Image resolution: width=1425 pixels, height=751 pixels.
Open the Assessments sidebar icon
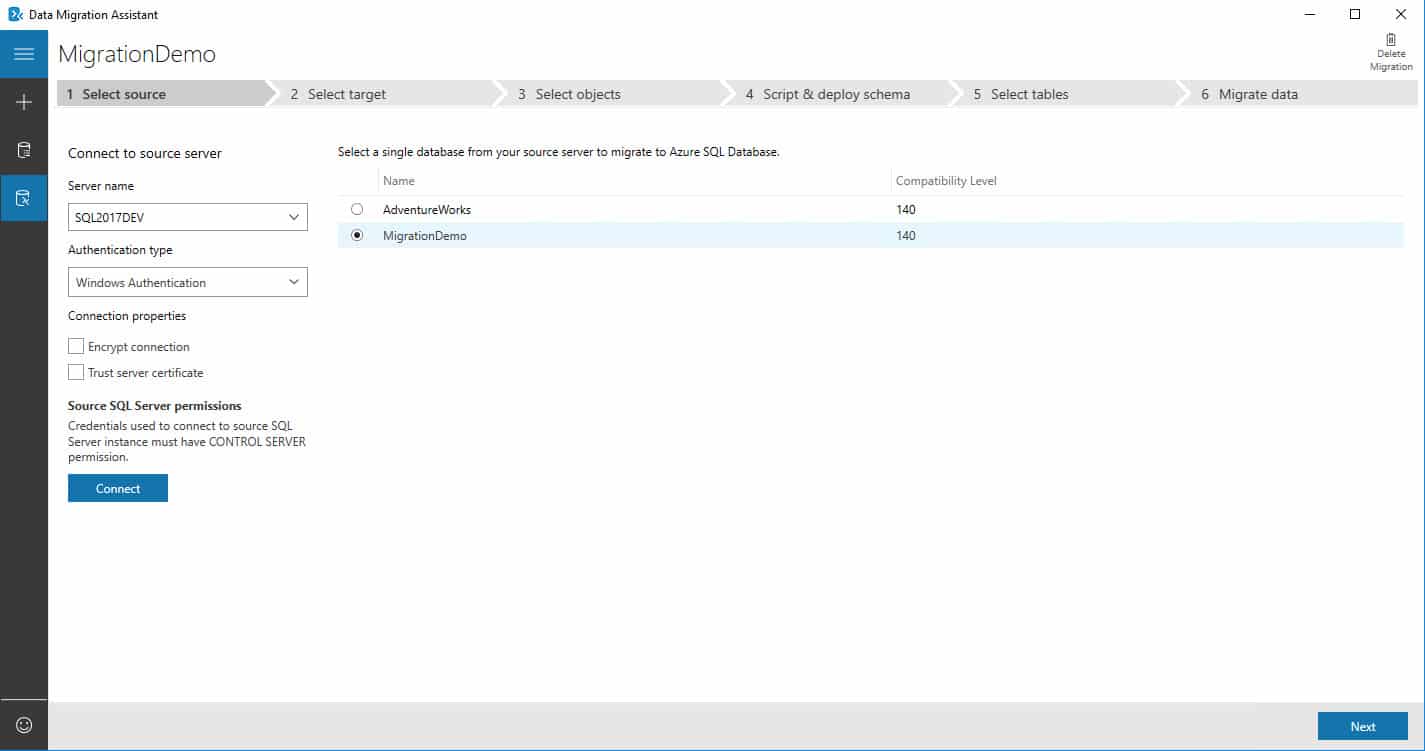[x=24, y=150]
